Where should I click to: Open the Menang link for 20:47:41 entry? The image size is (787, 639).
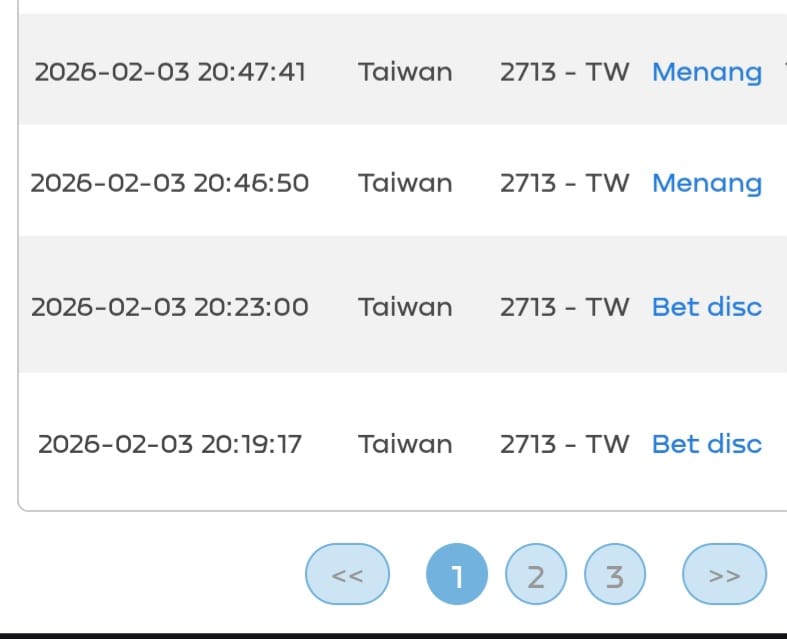pyautogui.click(x=706, y=72)
